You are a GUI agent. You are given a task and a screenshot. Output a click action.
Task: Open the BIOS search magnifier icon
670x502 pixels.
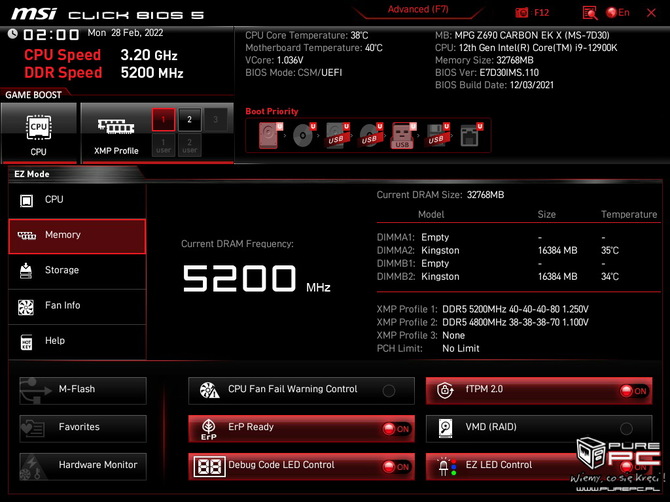[x=590, y=13]
